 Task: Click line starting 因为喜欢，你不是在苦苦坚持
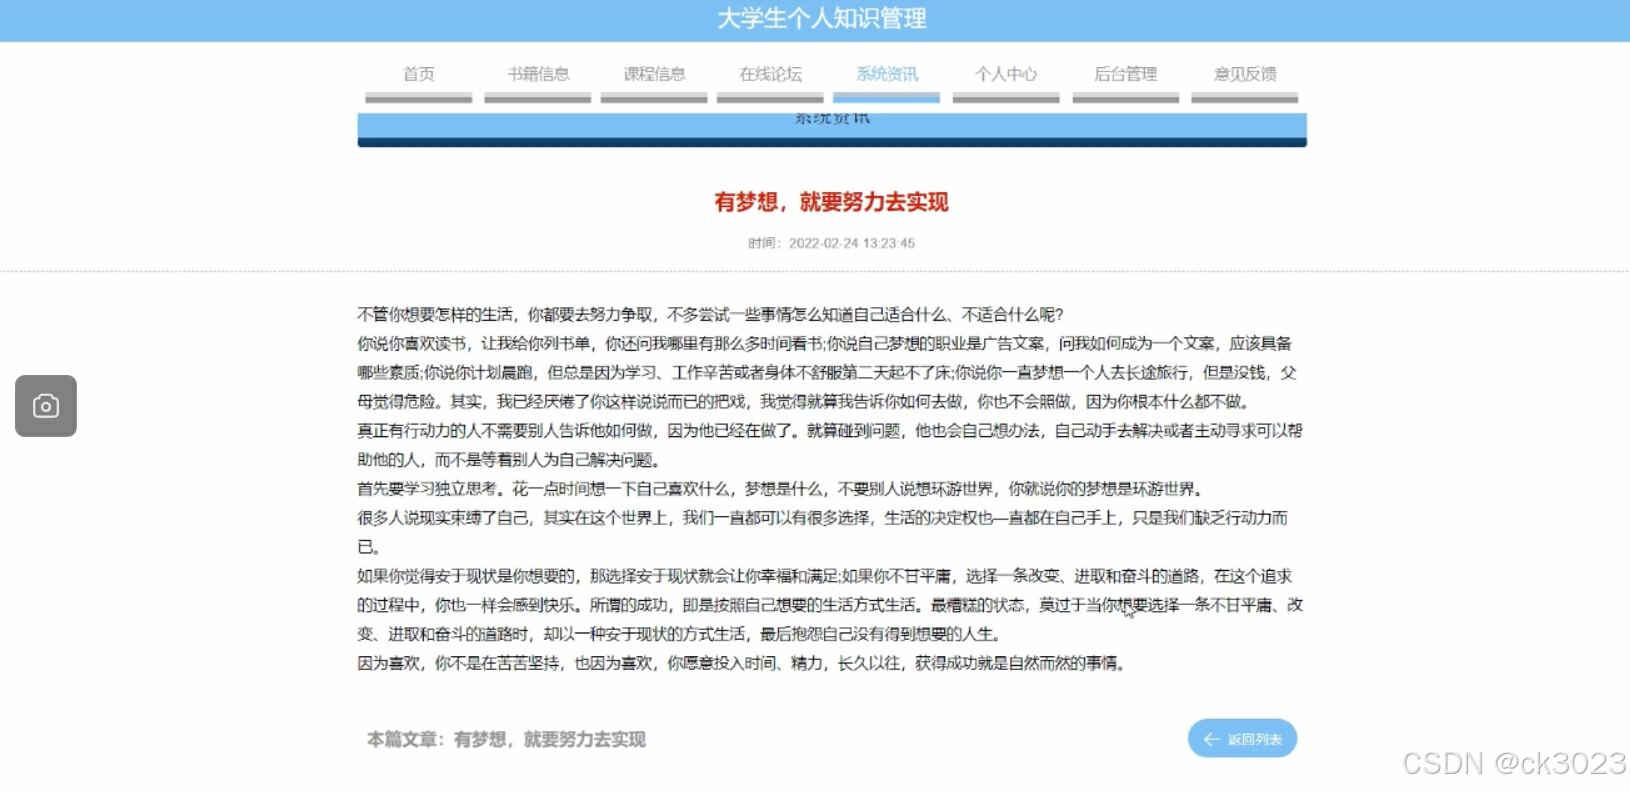pos(744,663)
